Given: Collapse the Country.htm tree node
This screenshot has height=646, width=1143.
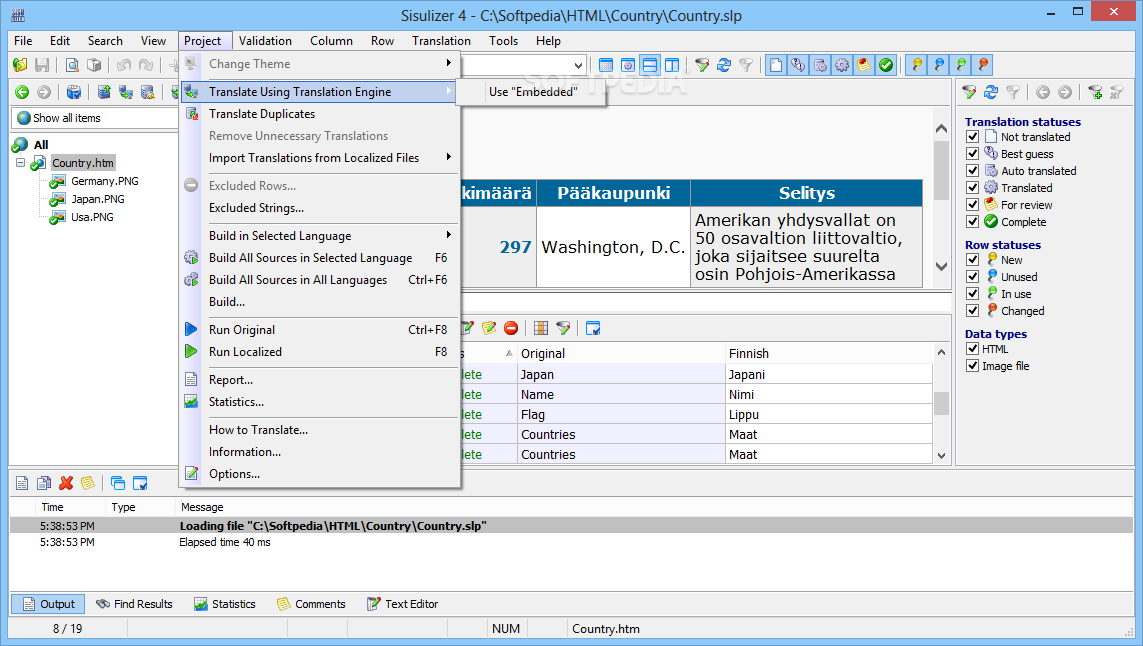Looking at the screenshot, I should tap(20, 163).
